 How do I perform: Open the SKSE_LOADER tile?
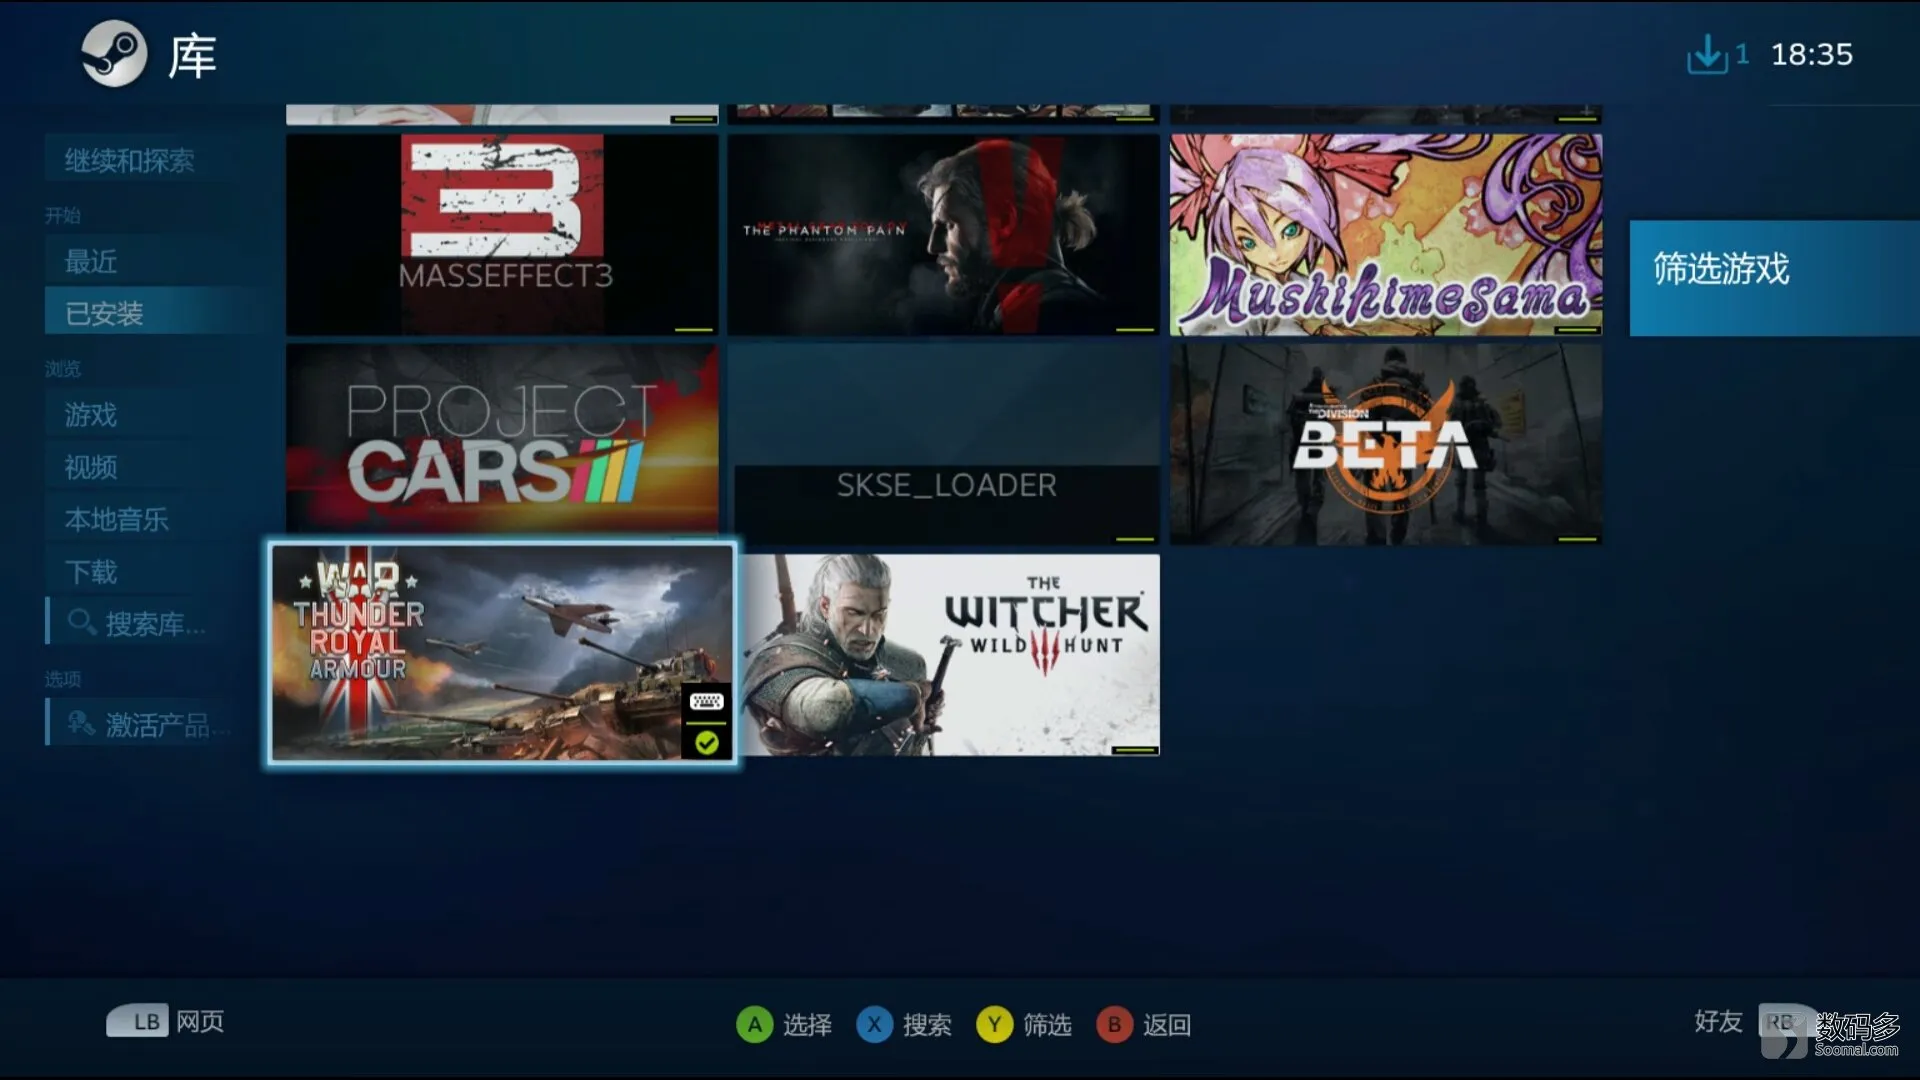943,445
